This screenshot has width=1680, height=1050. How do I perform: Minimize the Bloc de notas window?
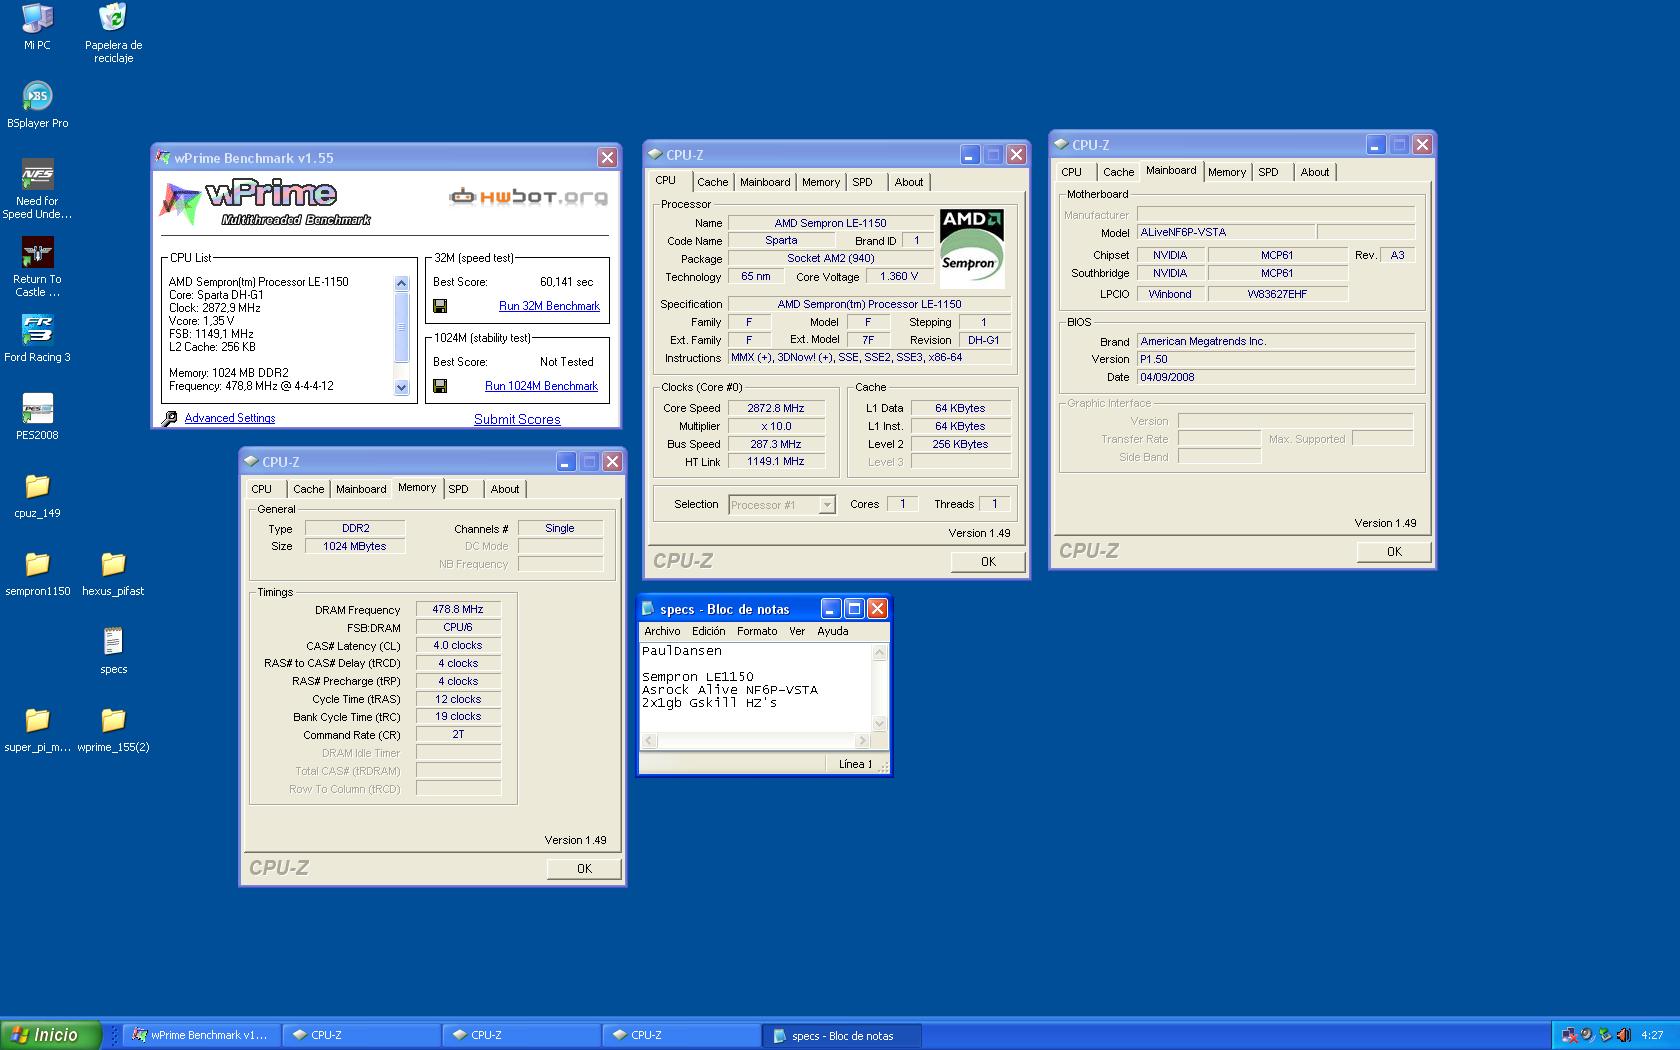tap(830, 609)
